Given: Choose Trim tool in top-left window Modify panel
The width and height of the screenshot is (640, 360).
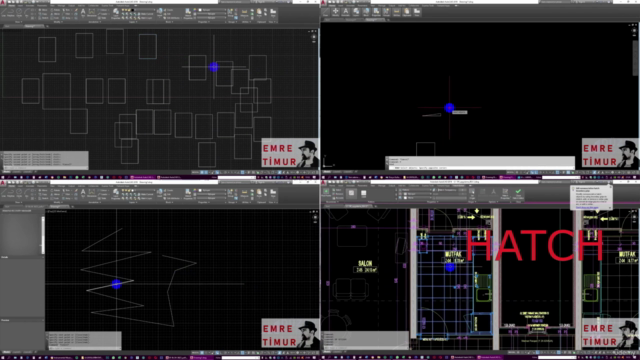Looking at the screenshot, I should click(67, 10).
